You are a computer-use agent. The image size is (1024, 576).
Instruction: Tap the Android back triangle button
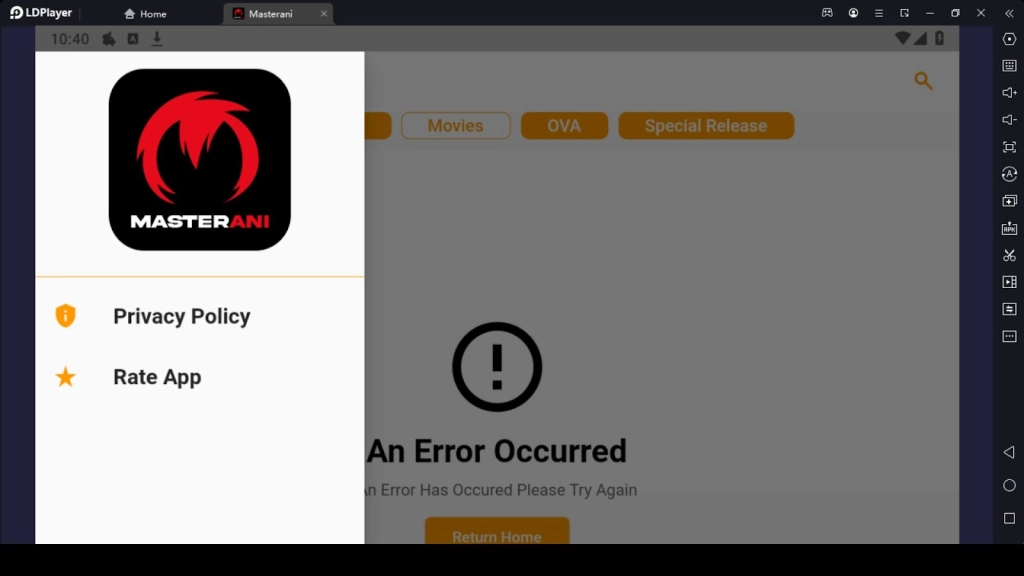1009,453
